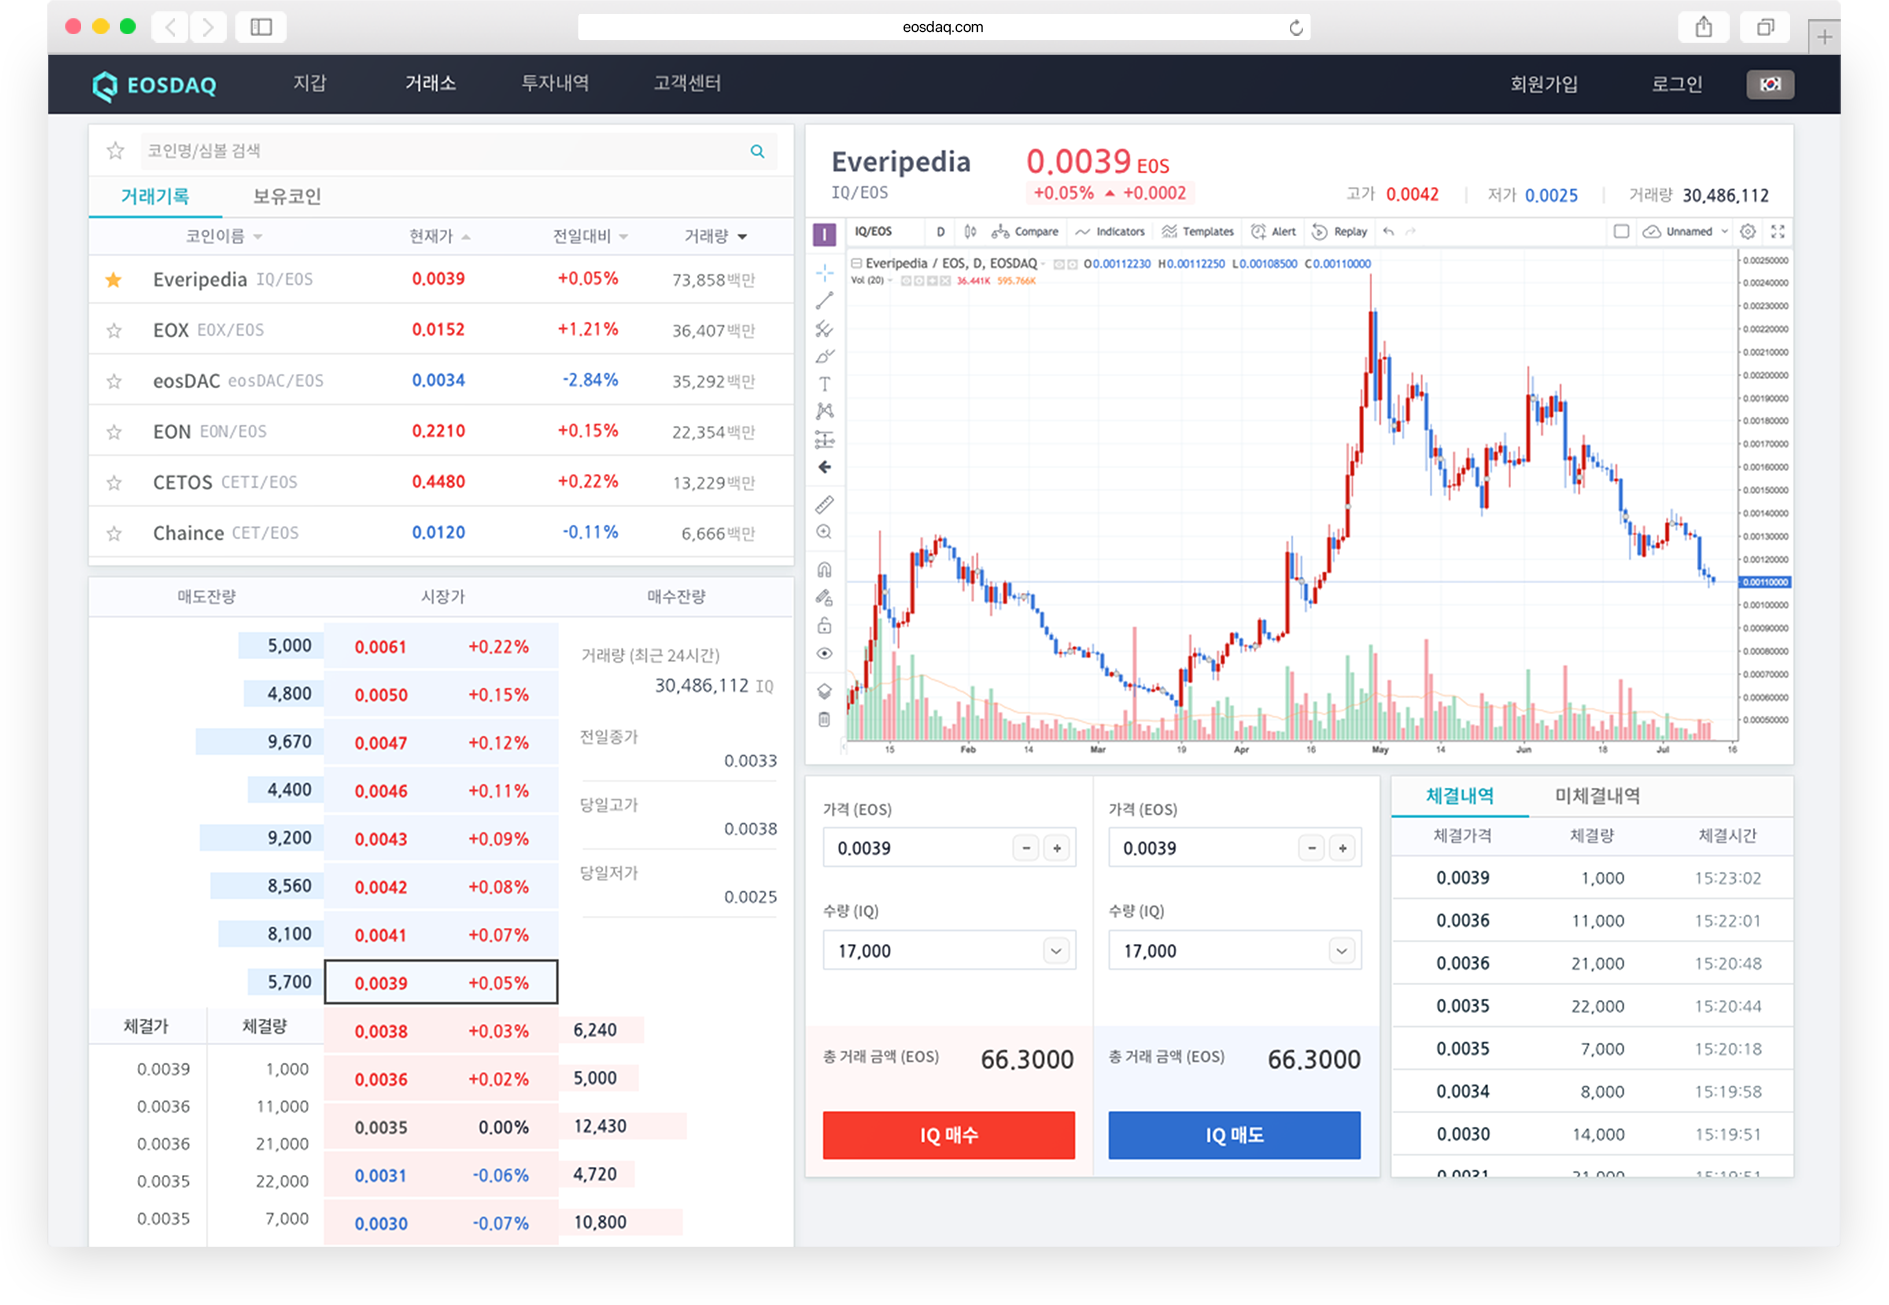Sort by coin name column
The height and width of the screenshot is (1305, 1889).
[x=224, y=237]
